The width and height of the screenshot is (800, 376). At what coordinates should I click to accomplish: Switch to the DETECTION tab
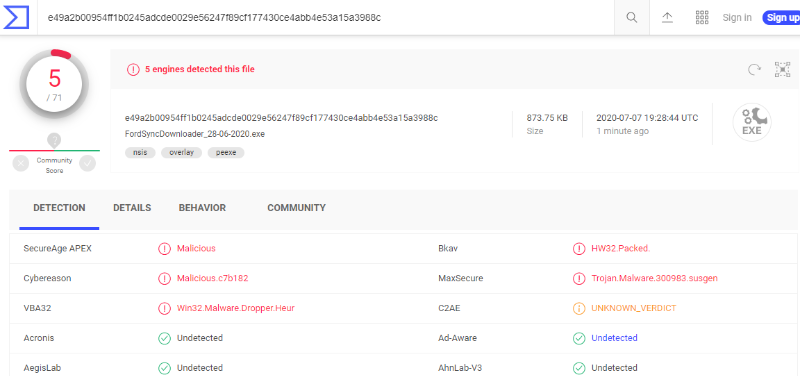click(59, 208)
